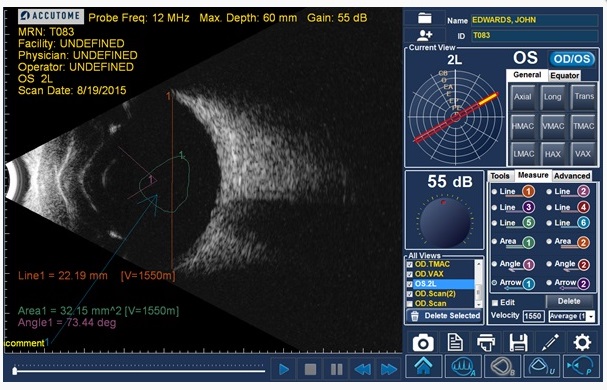Toggle the OD.Scan(2) view checkbox
This screenshot has height=390, width=607.
tap(410, 294)
